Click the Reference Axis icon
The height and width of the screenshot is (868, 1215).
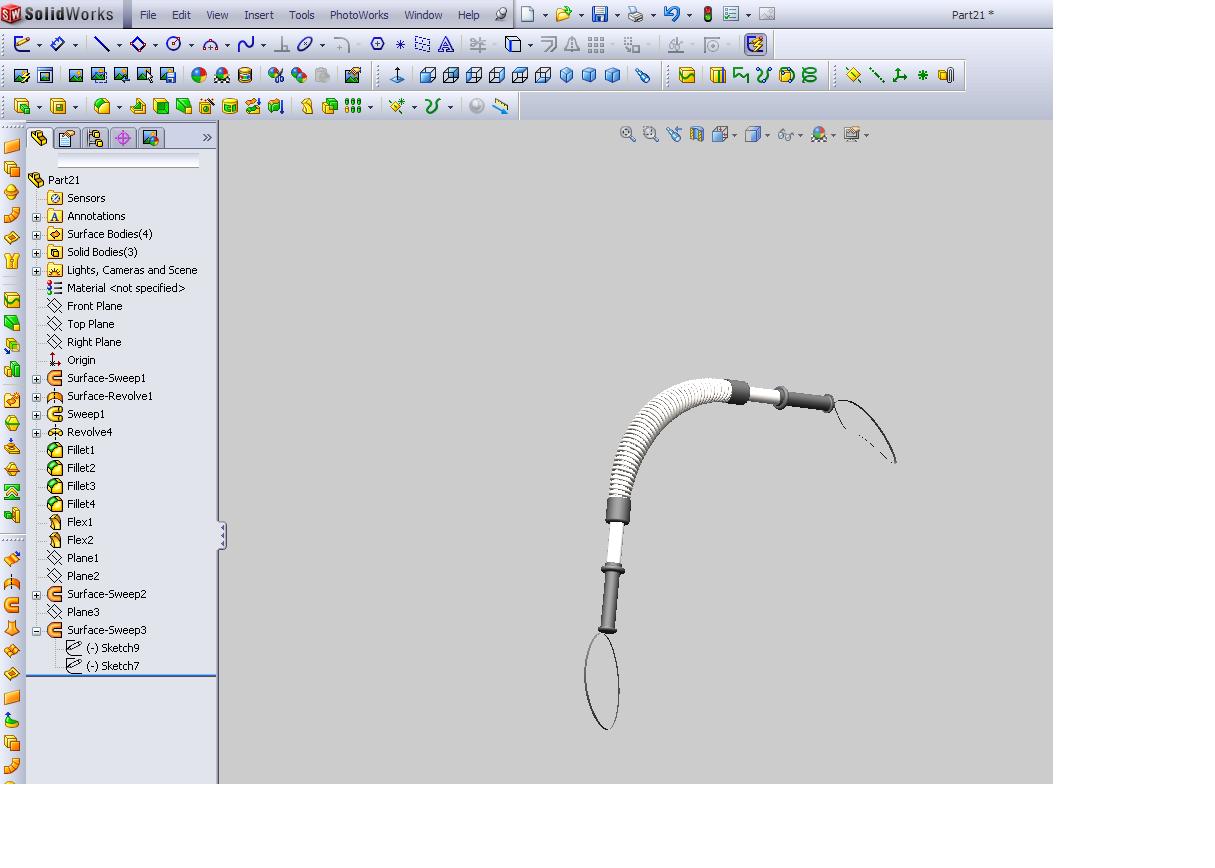click(x=876, y=75)
